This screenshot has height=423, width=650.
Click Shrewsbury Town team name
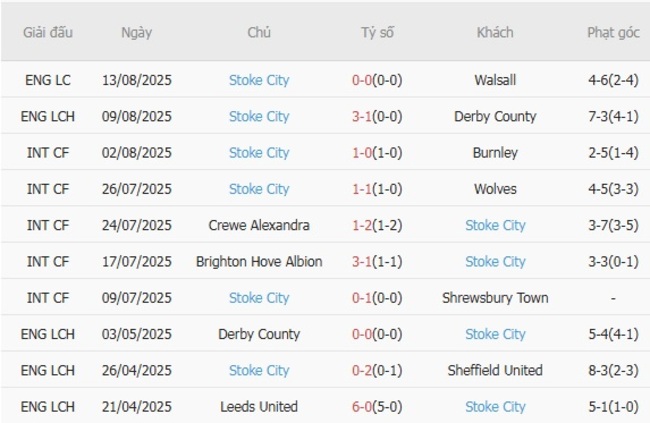click(495, 298)
